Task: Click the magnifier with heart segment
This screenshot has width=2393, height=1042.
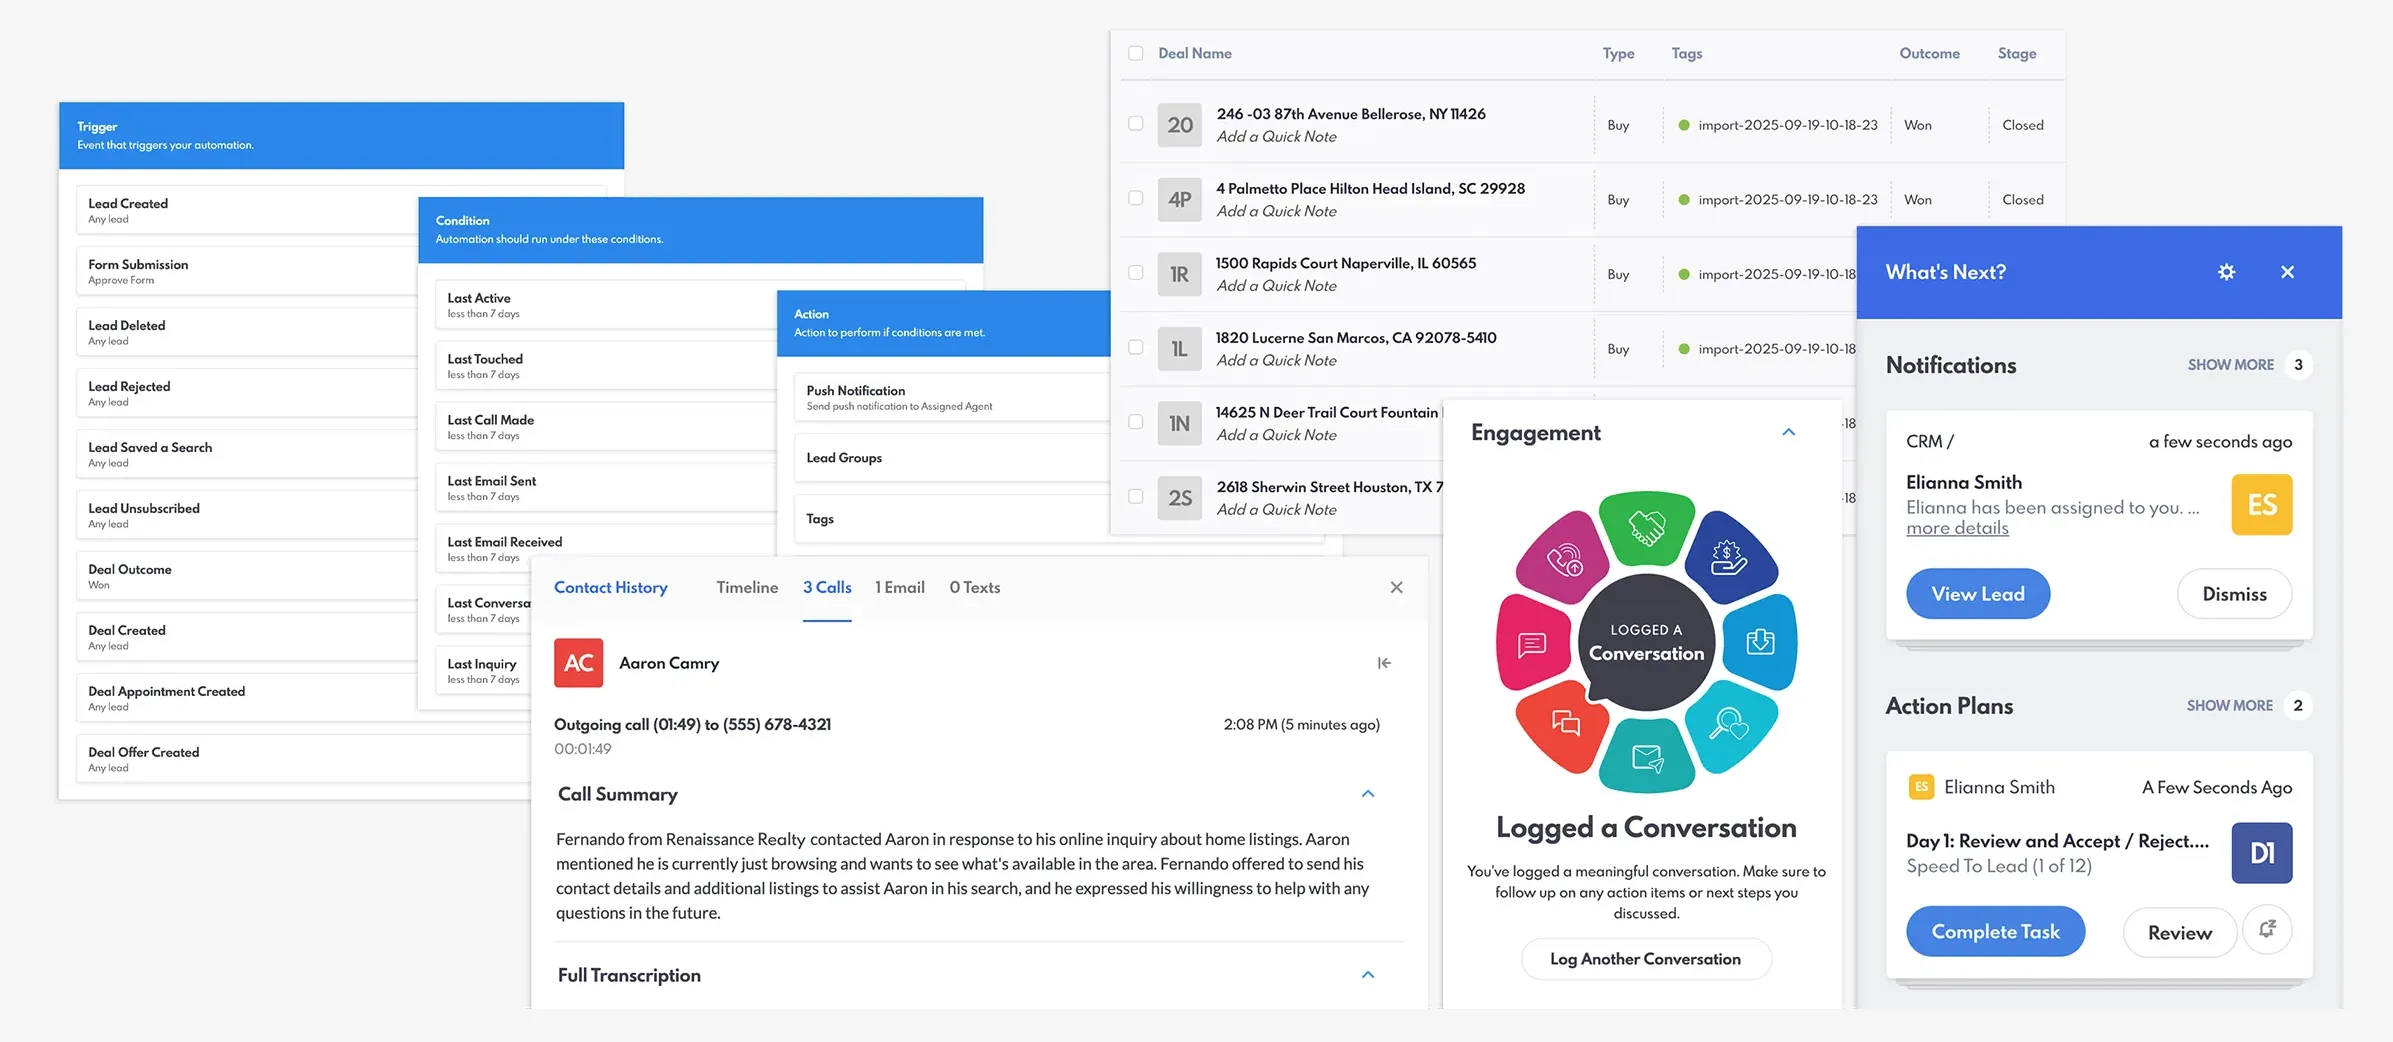Action: point(1729,723)
